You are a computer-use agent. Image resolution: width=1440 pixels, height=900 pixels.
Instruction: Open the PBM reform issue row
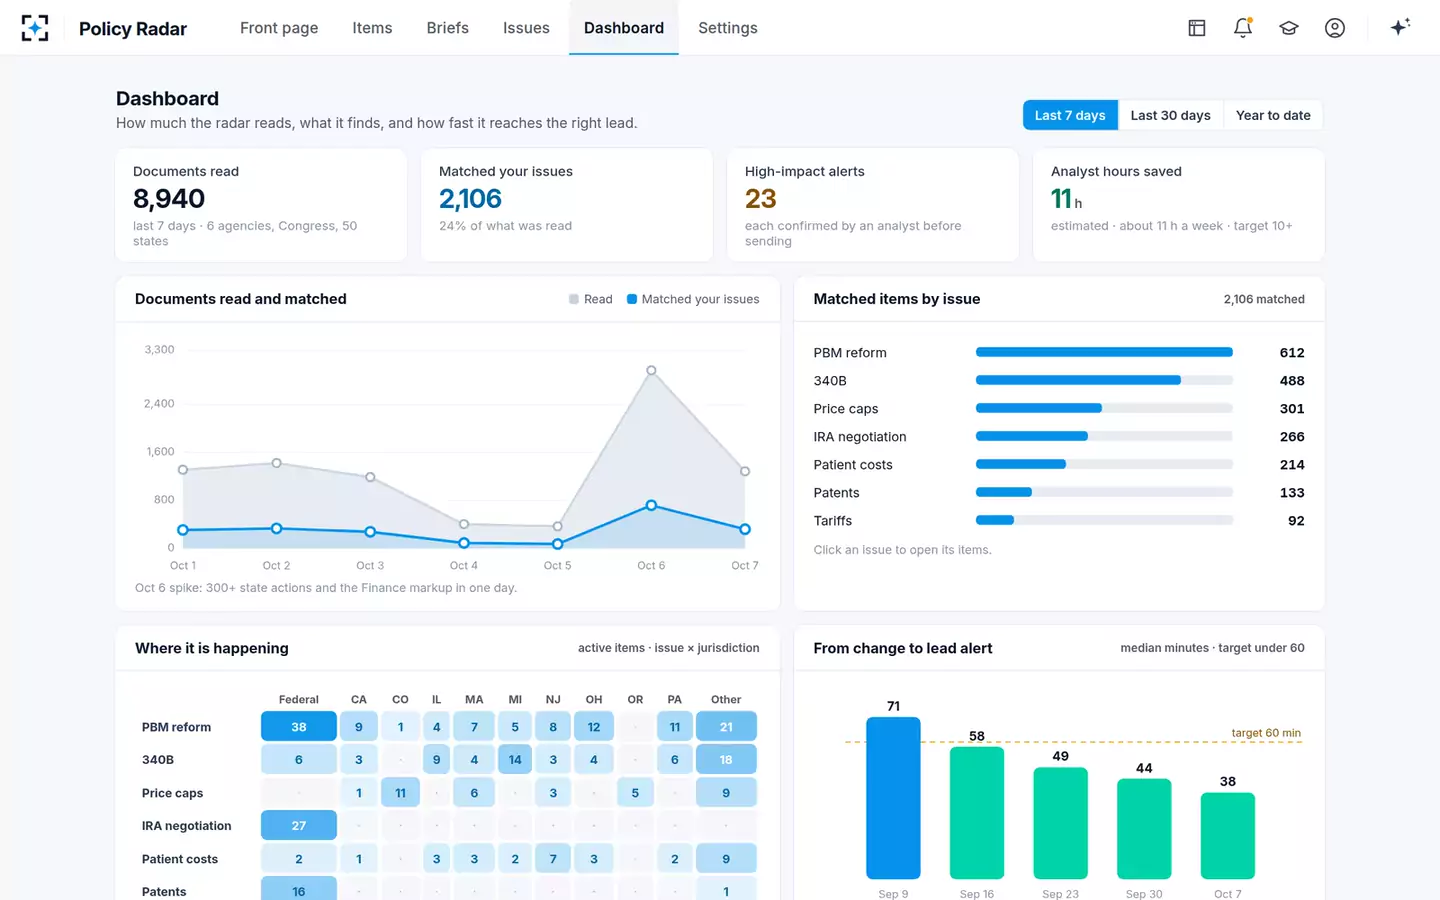[x=1059, y=353]
